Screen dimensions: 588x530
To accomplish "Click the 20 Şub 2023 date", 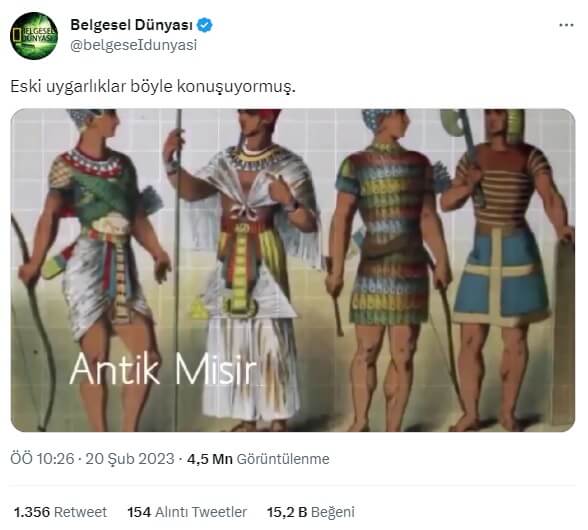I will tap(130, 459).
